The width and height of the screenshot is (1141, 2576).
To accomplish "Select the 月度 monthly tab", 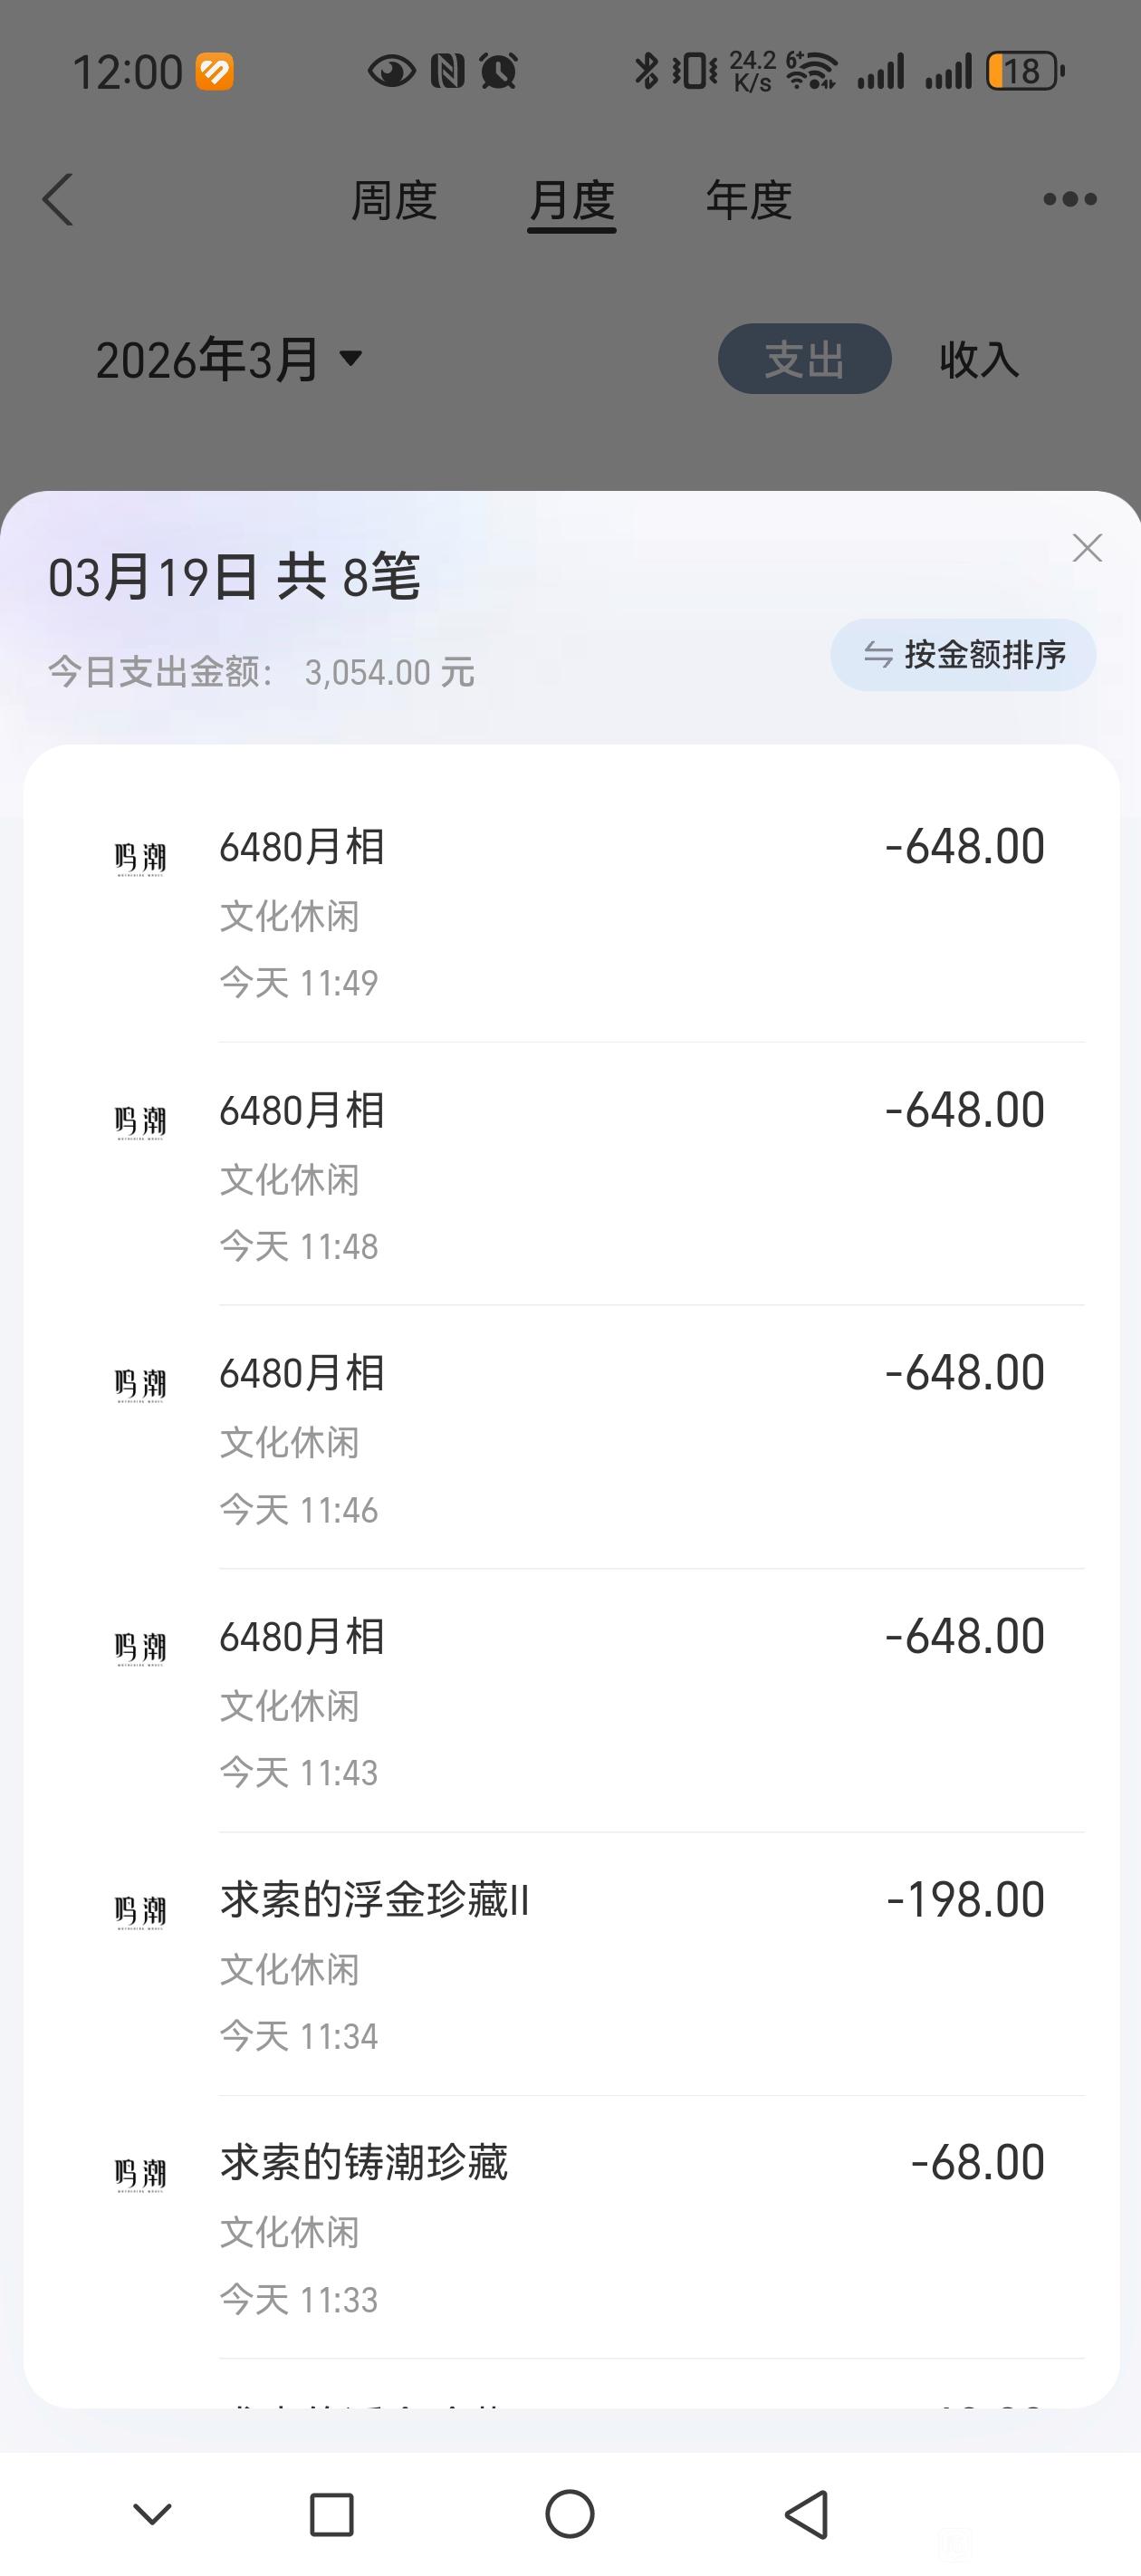I will [x=571, y=200].
